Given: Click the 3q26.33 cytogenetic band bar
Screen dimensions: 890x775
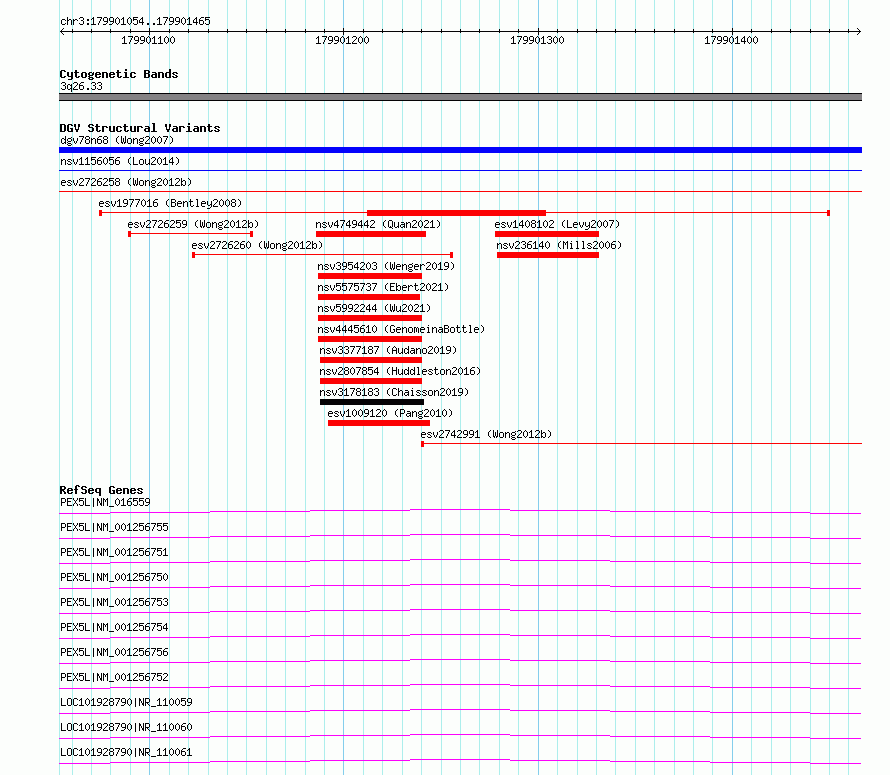Looking at the screenshot, I should [x=460, y=97].
